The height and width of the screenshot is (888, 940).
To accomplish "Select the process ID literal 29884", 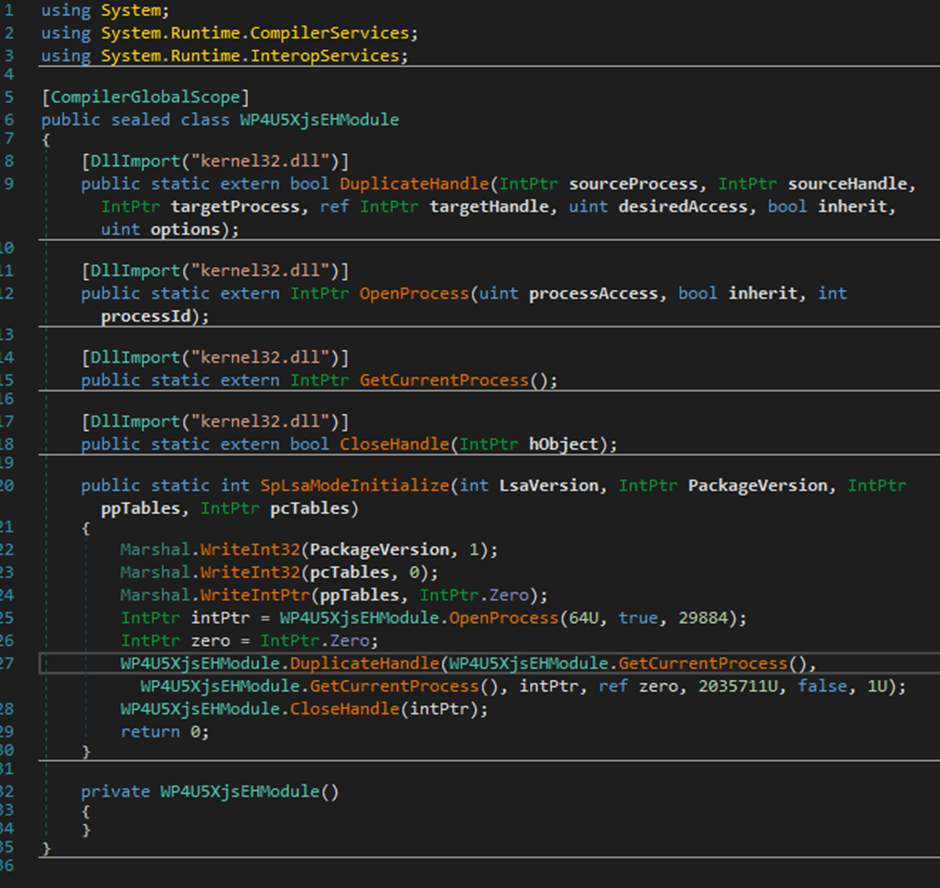I will [x=703, y=618].
